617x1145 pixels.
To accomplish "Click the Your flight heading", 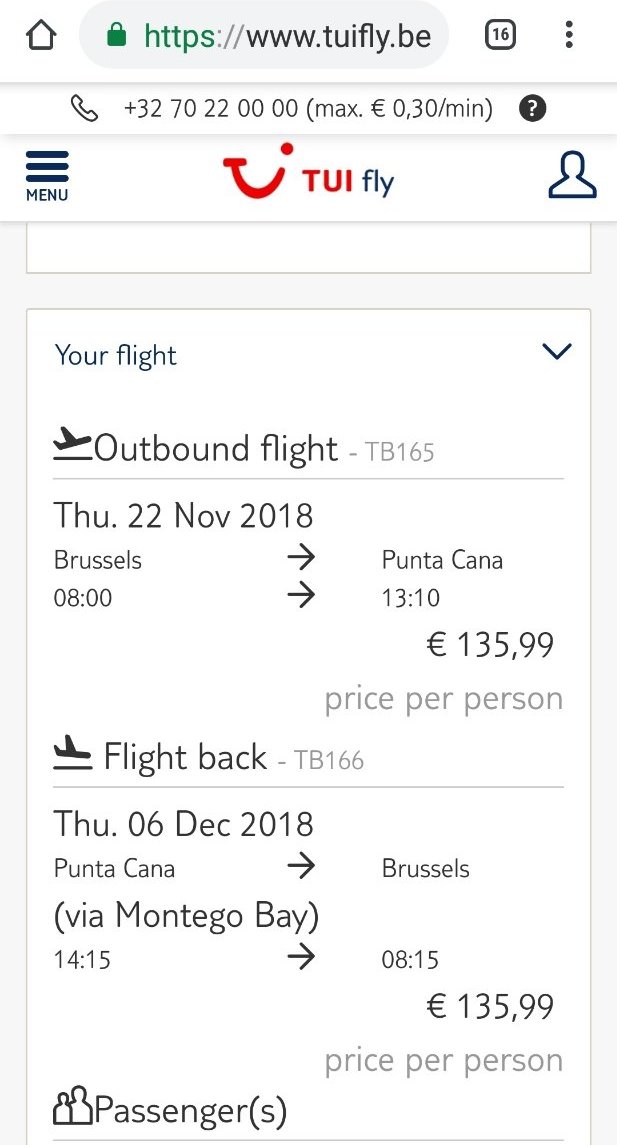I will tap(116, 356).
